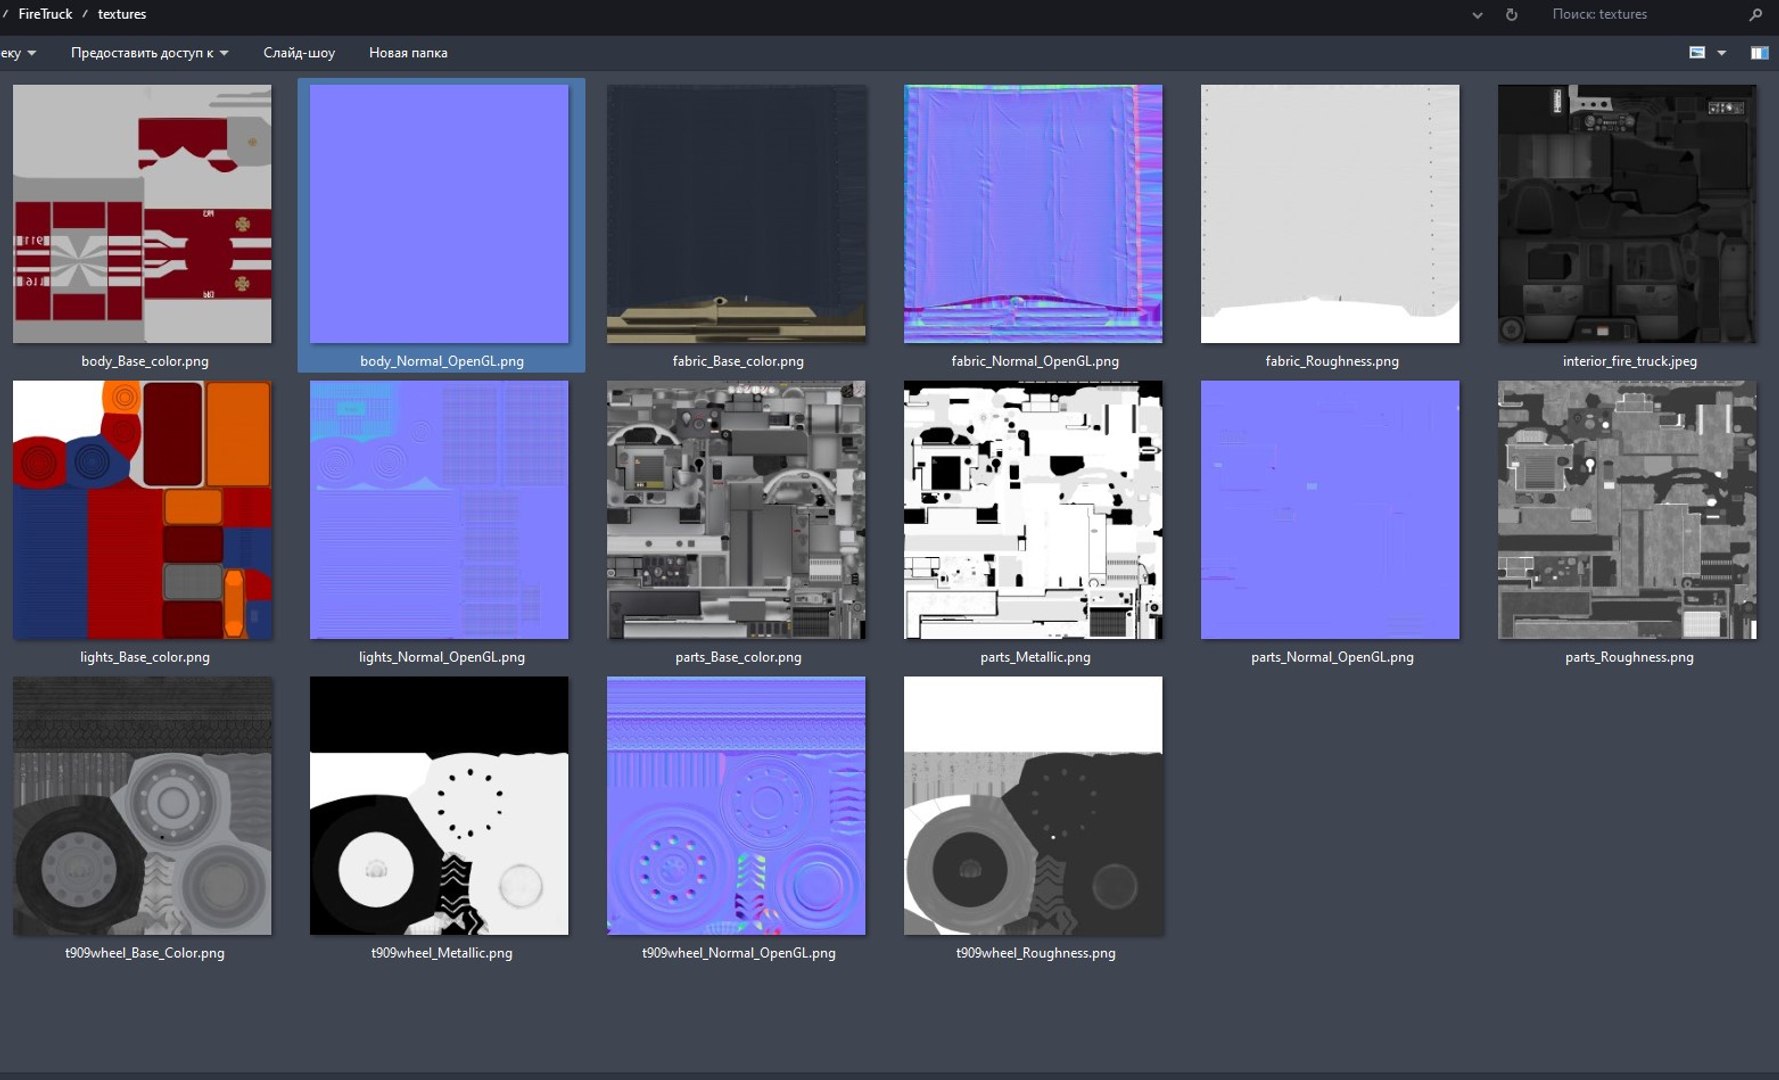The width and height of the screenshot is (1779, 1080).
Task: Click the search magnifier icon
Action: [x=1755, y=15]
